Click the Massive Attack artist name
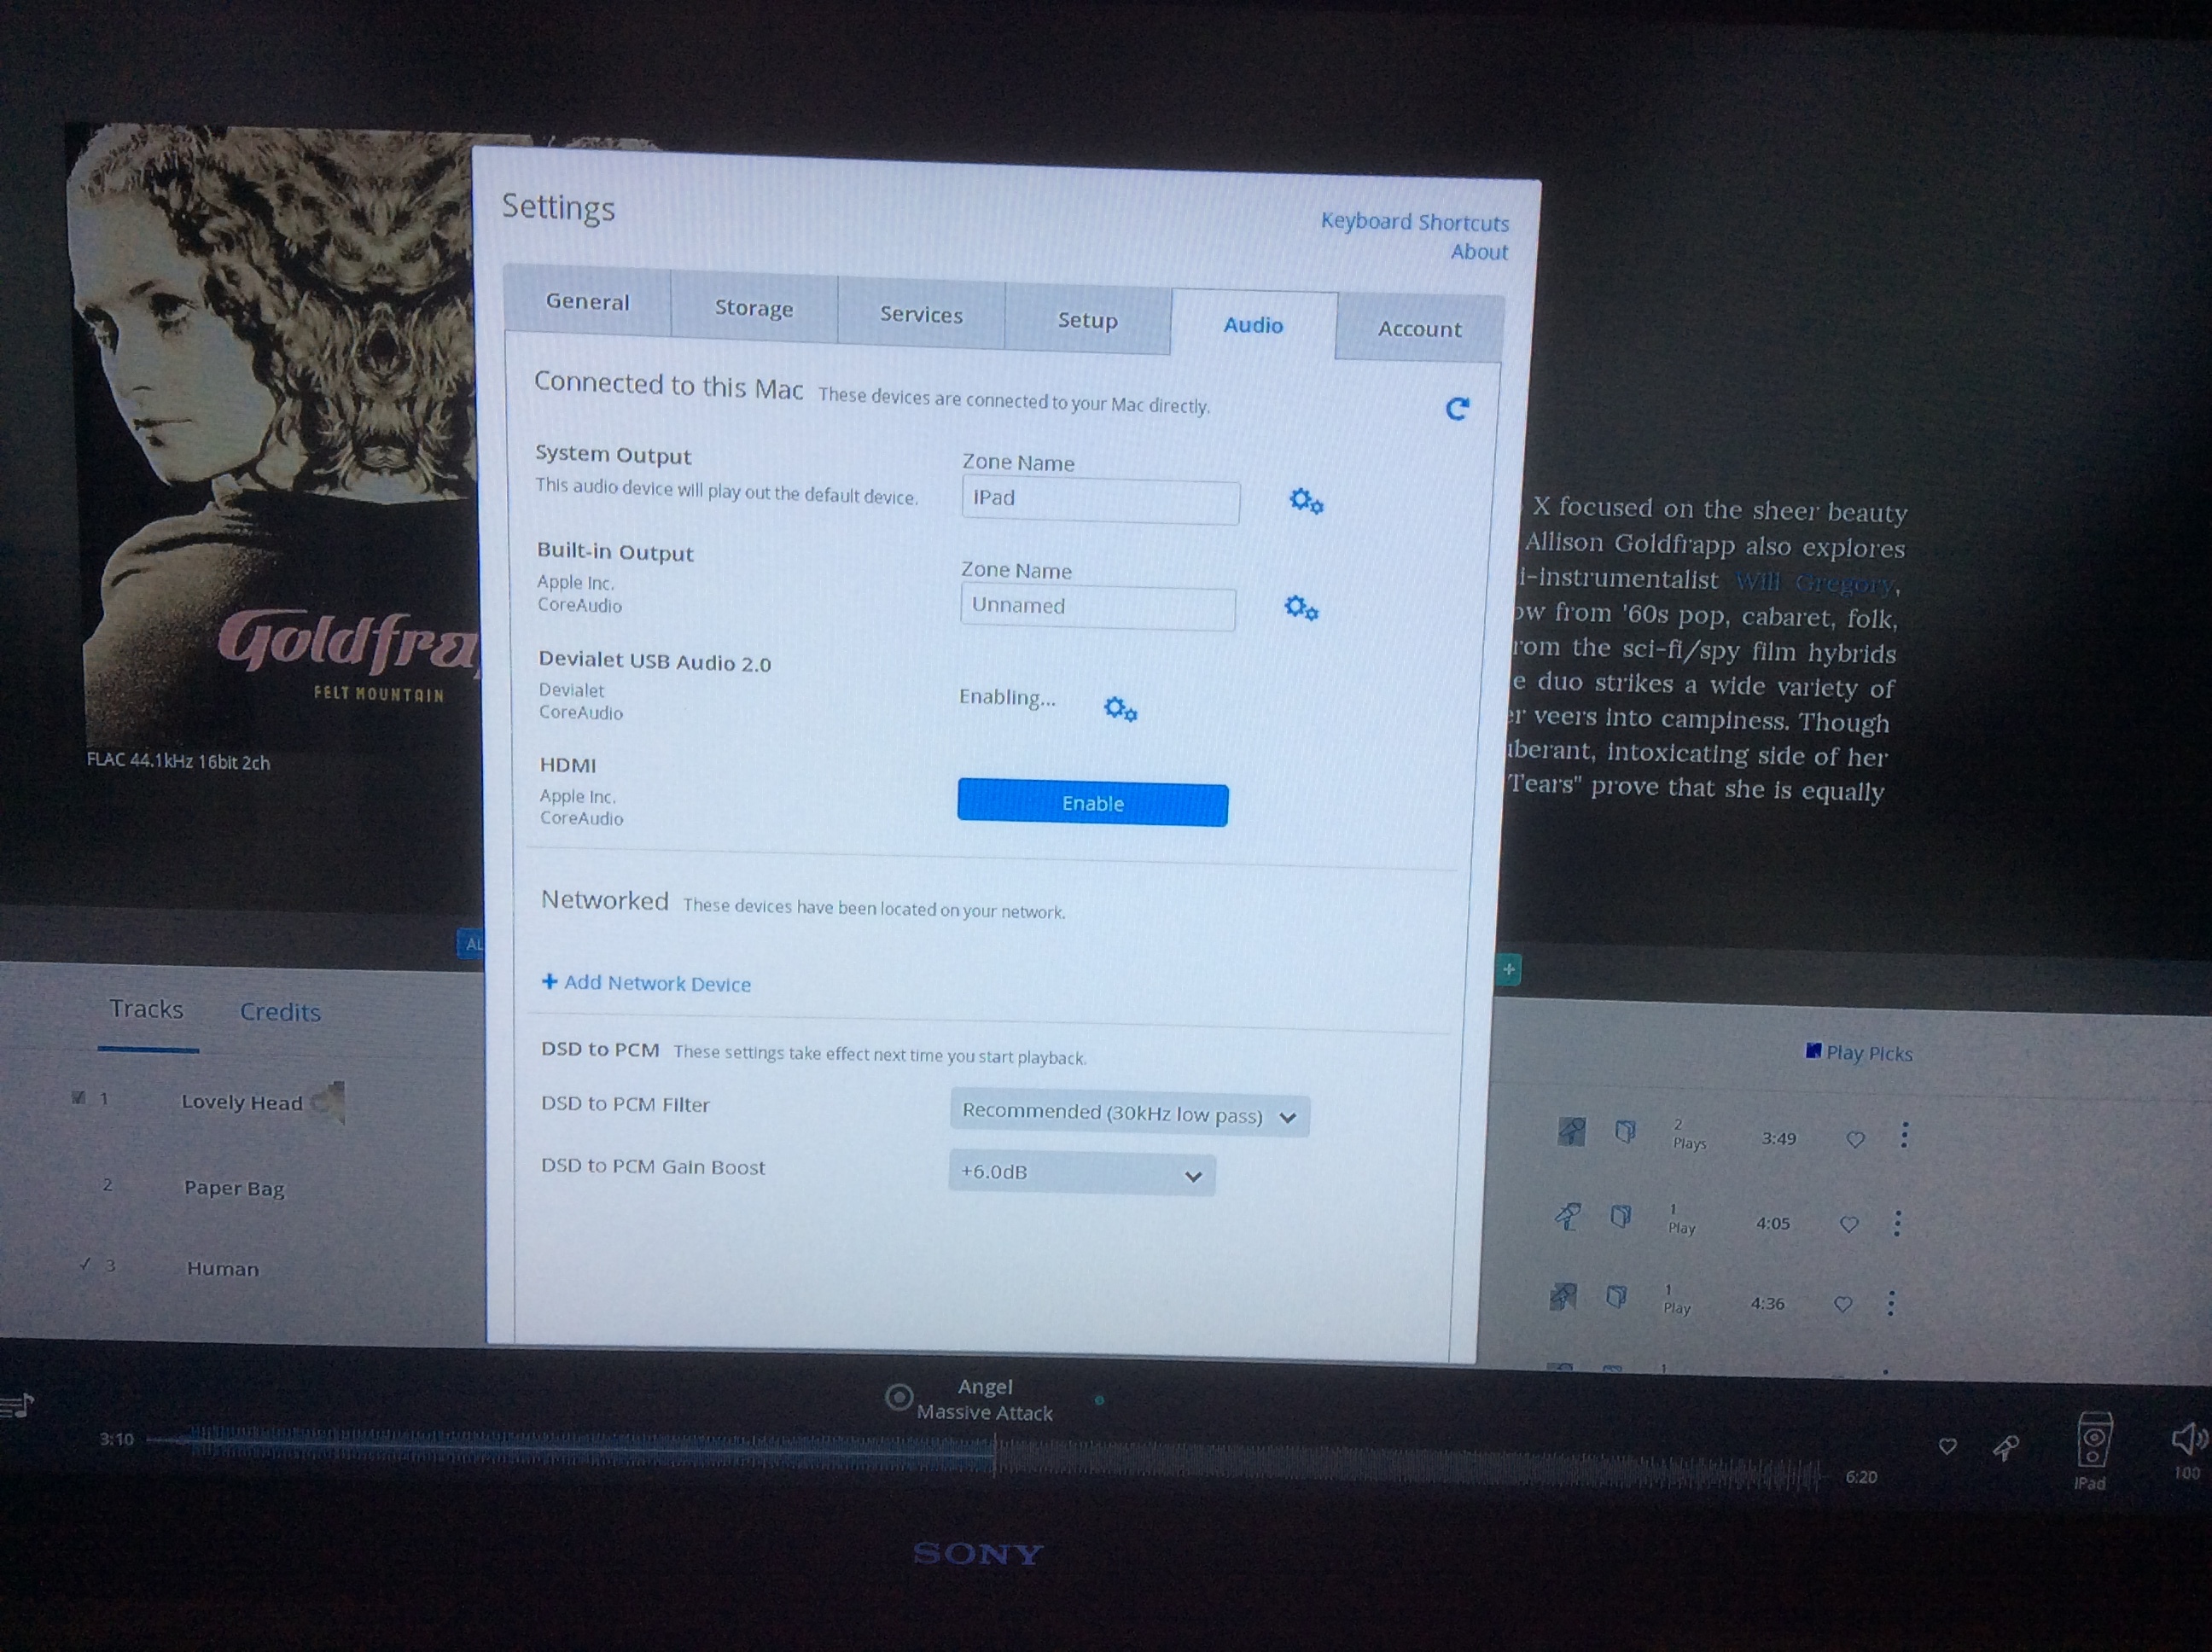The width and height of the screenshot is (2212, 1652). 984,1413
